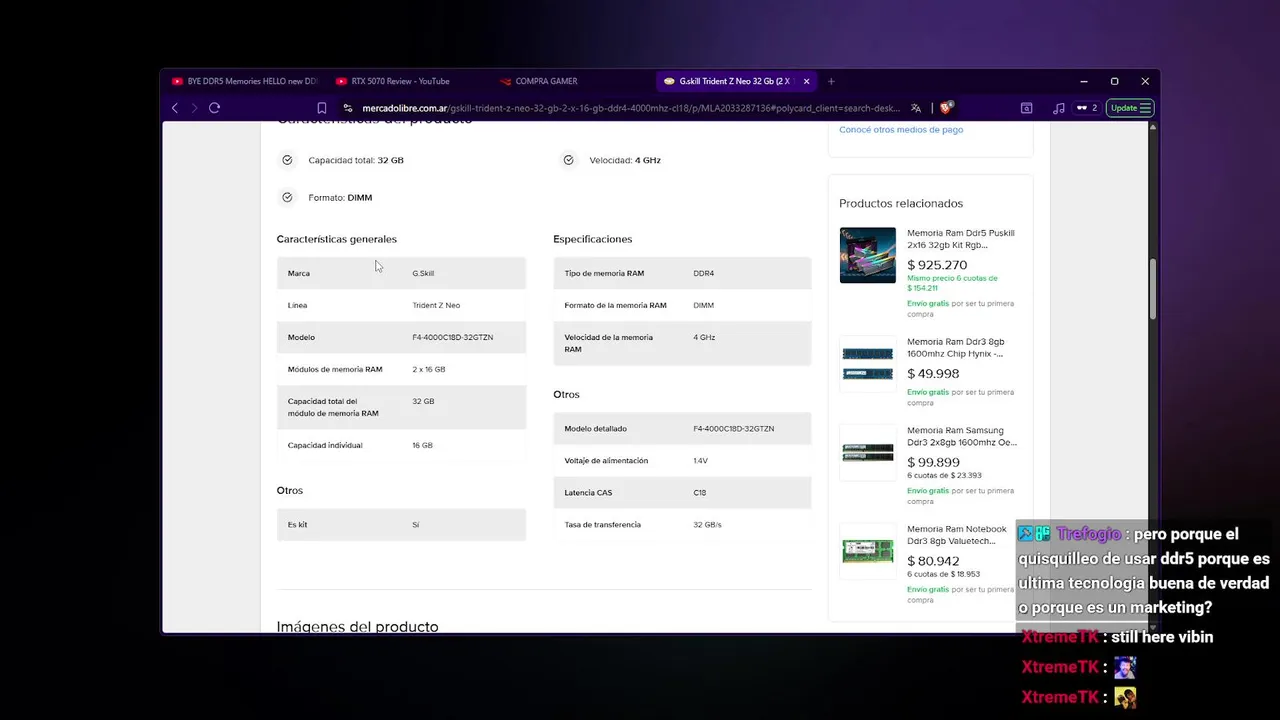
Task: Click the $ 80.942 price
Action: (x=933, y=561)
